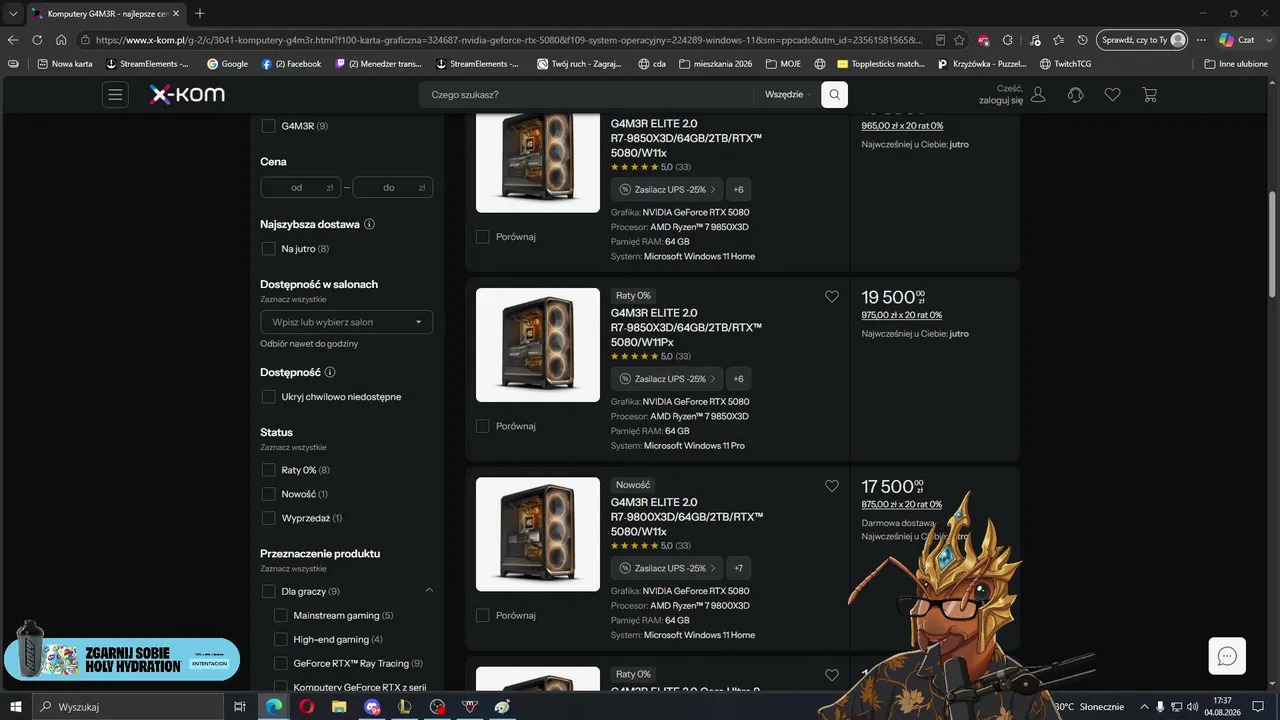Enable the Na jutro delivery filter
The height and width of the screenshot is (720, 1280).
click(268, 248)
